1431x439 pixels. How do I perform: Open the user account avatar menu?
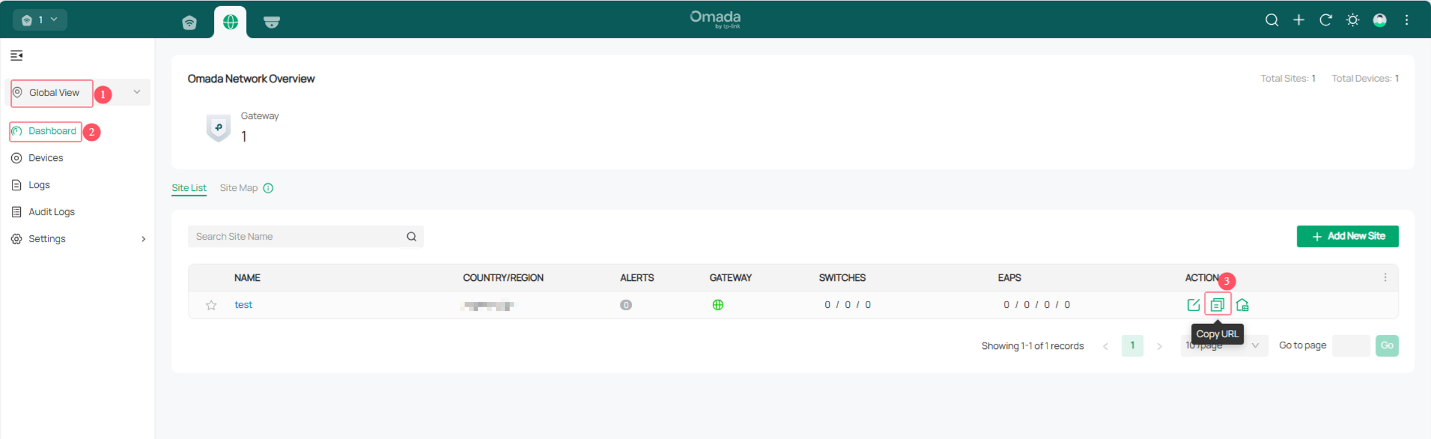[x=1380, y=20]
